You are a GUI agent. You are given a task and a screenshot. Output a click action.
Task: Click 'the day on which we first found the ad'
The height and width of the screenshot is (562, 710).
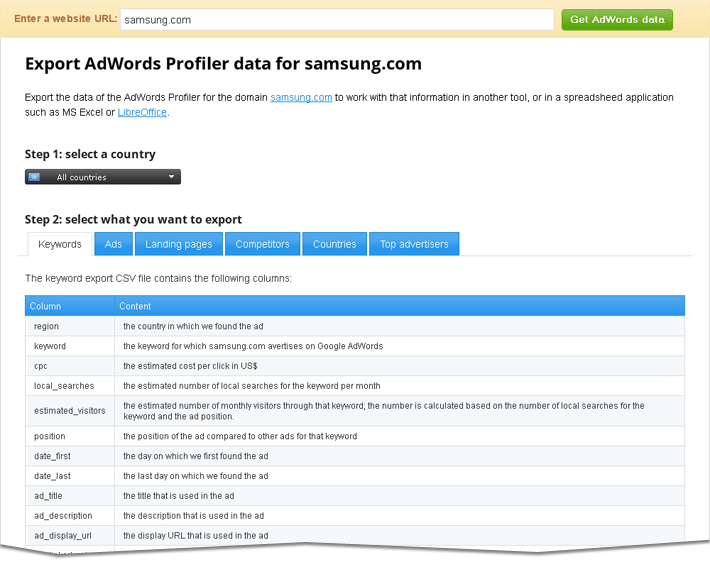196,456
